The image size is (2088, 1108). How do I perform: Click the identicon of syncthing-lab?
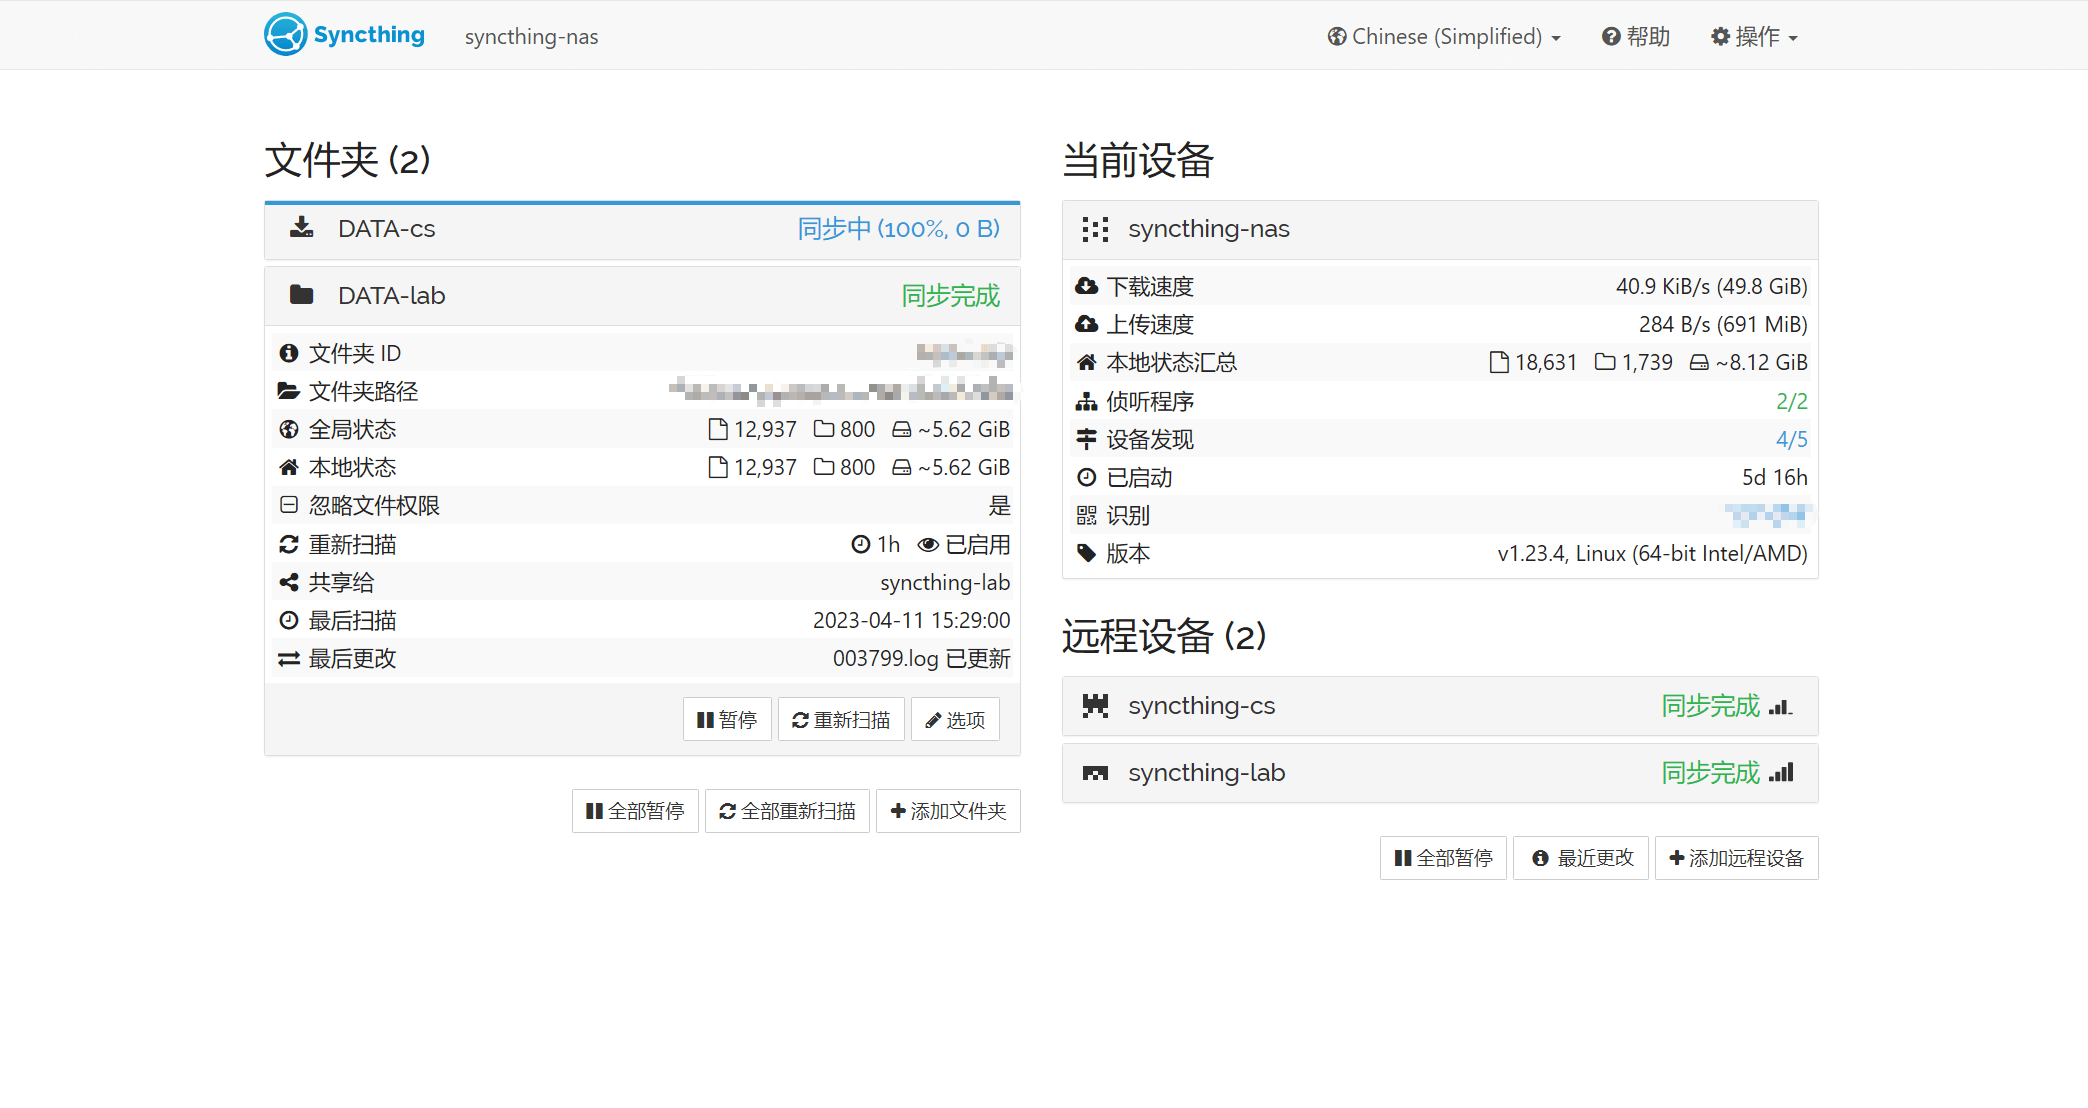[x=1095, y=773]
